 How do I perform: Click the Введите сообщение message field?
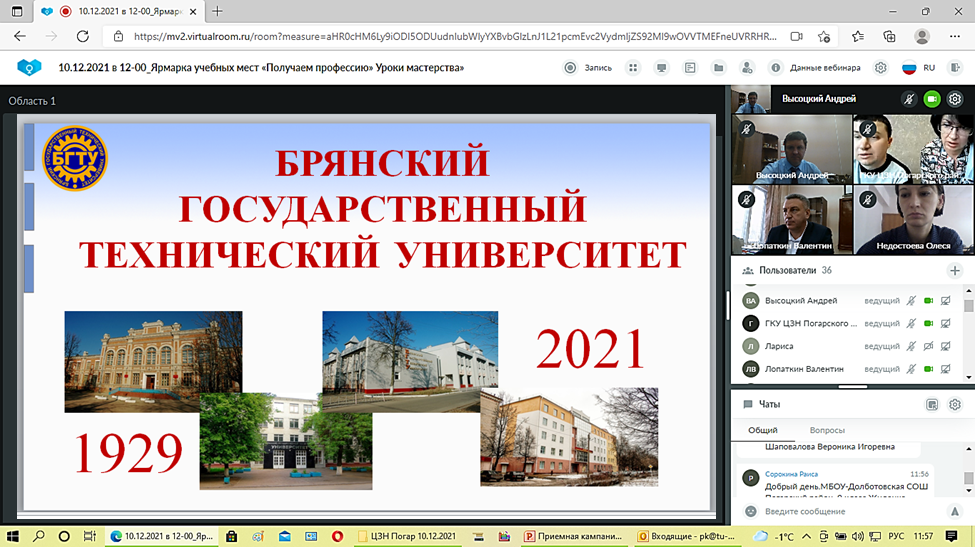pos(851,512)
